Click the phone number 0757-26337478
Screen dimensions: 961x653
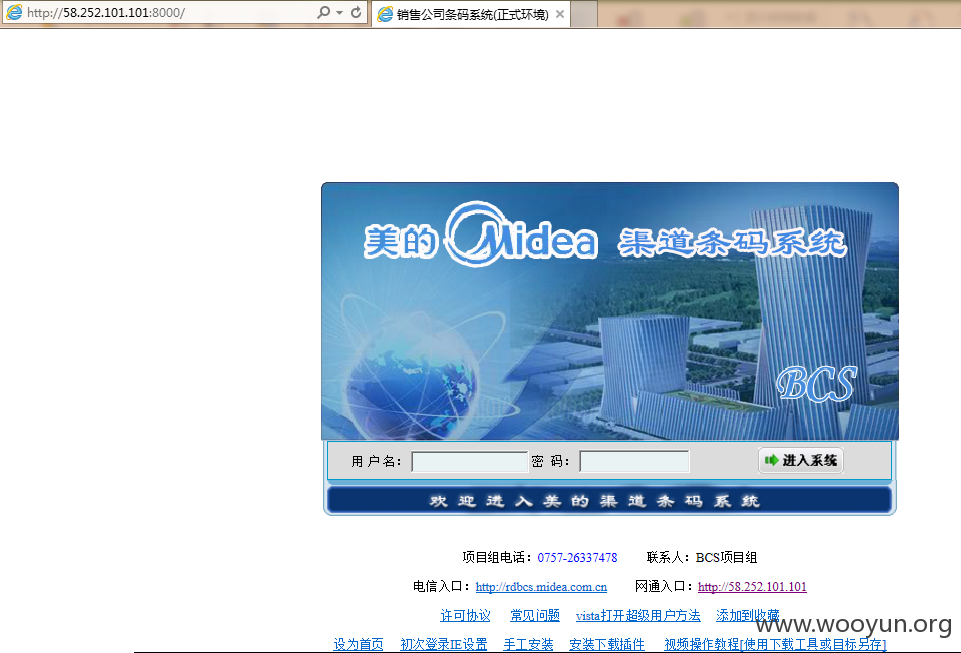coord(577,557)
